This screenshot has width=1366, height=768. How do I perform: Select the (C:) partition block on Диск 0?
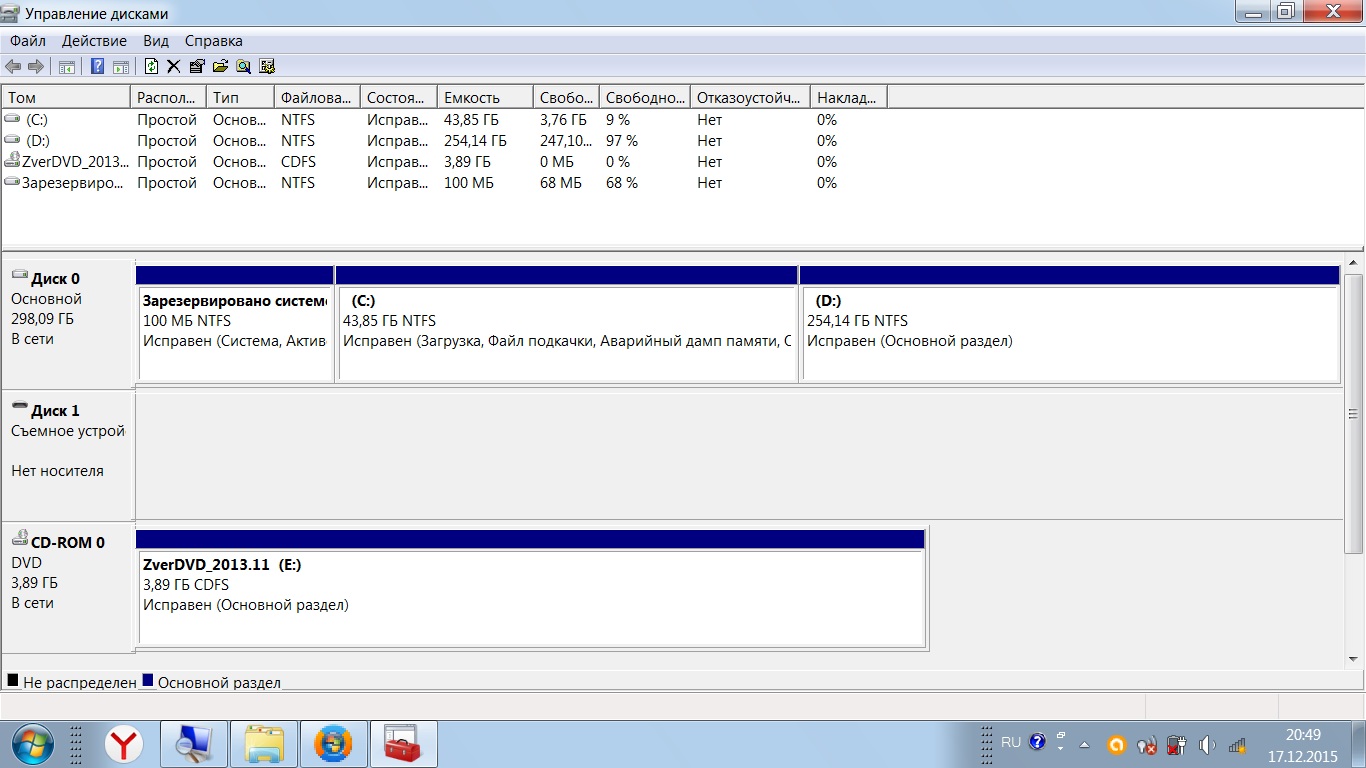567,332
